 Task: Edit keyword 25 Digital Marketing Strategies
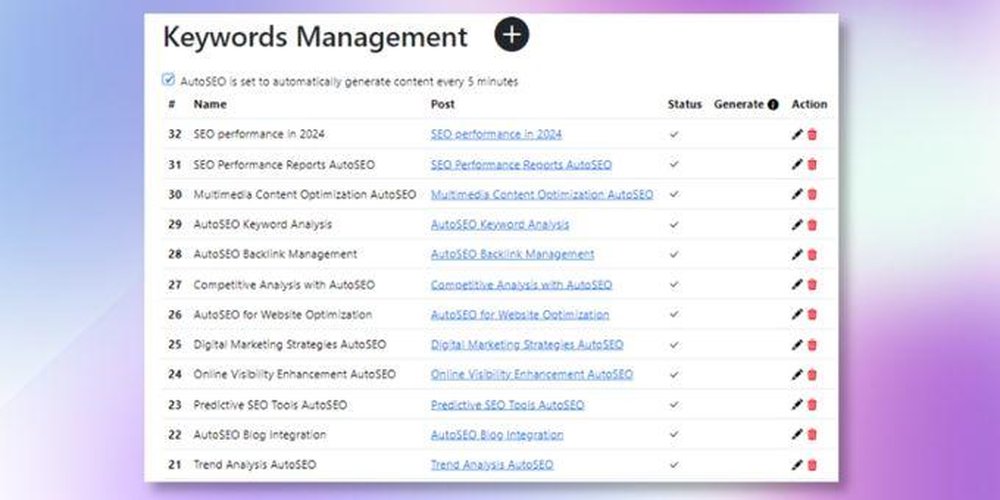click(797, 345)
